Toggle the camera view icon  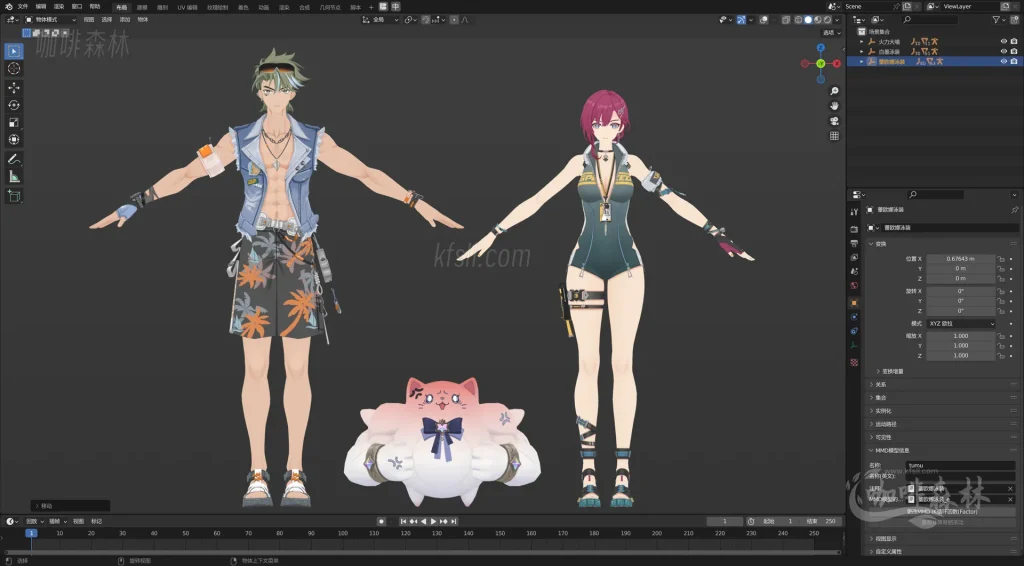[834, 121]
